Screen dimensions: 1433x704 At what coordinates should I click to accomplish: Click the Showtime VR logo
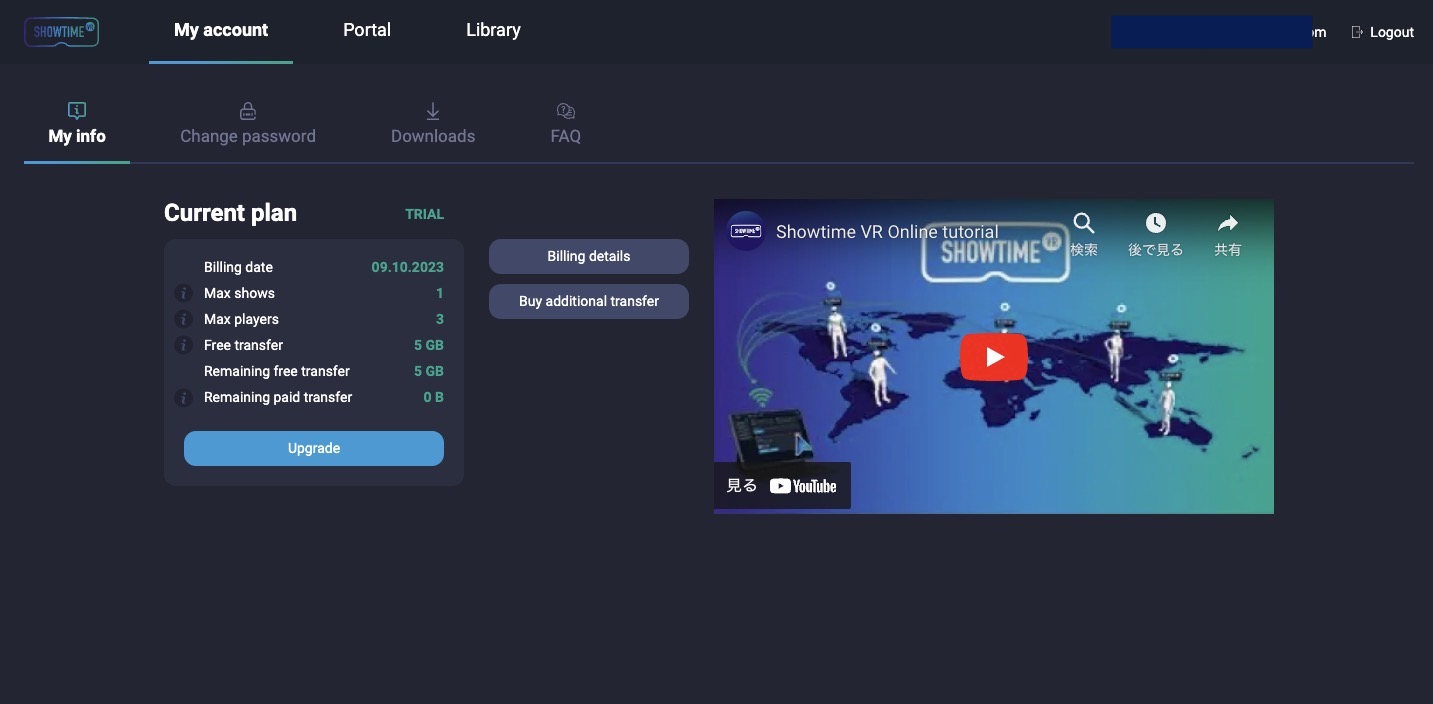click(61, 31)
